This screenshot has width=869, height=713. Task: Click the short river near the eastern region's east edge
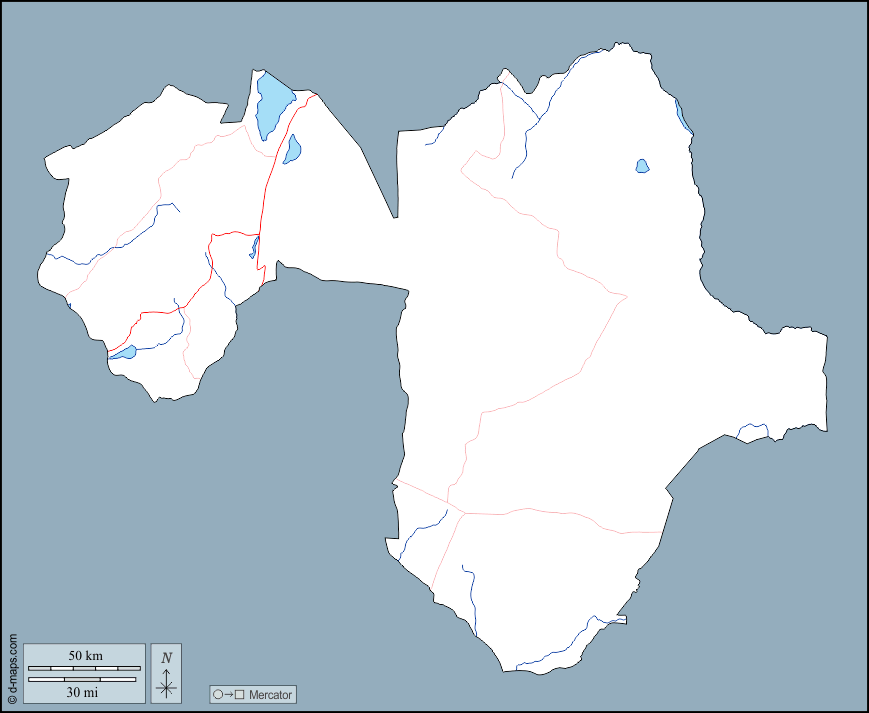pos(753,429)
